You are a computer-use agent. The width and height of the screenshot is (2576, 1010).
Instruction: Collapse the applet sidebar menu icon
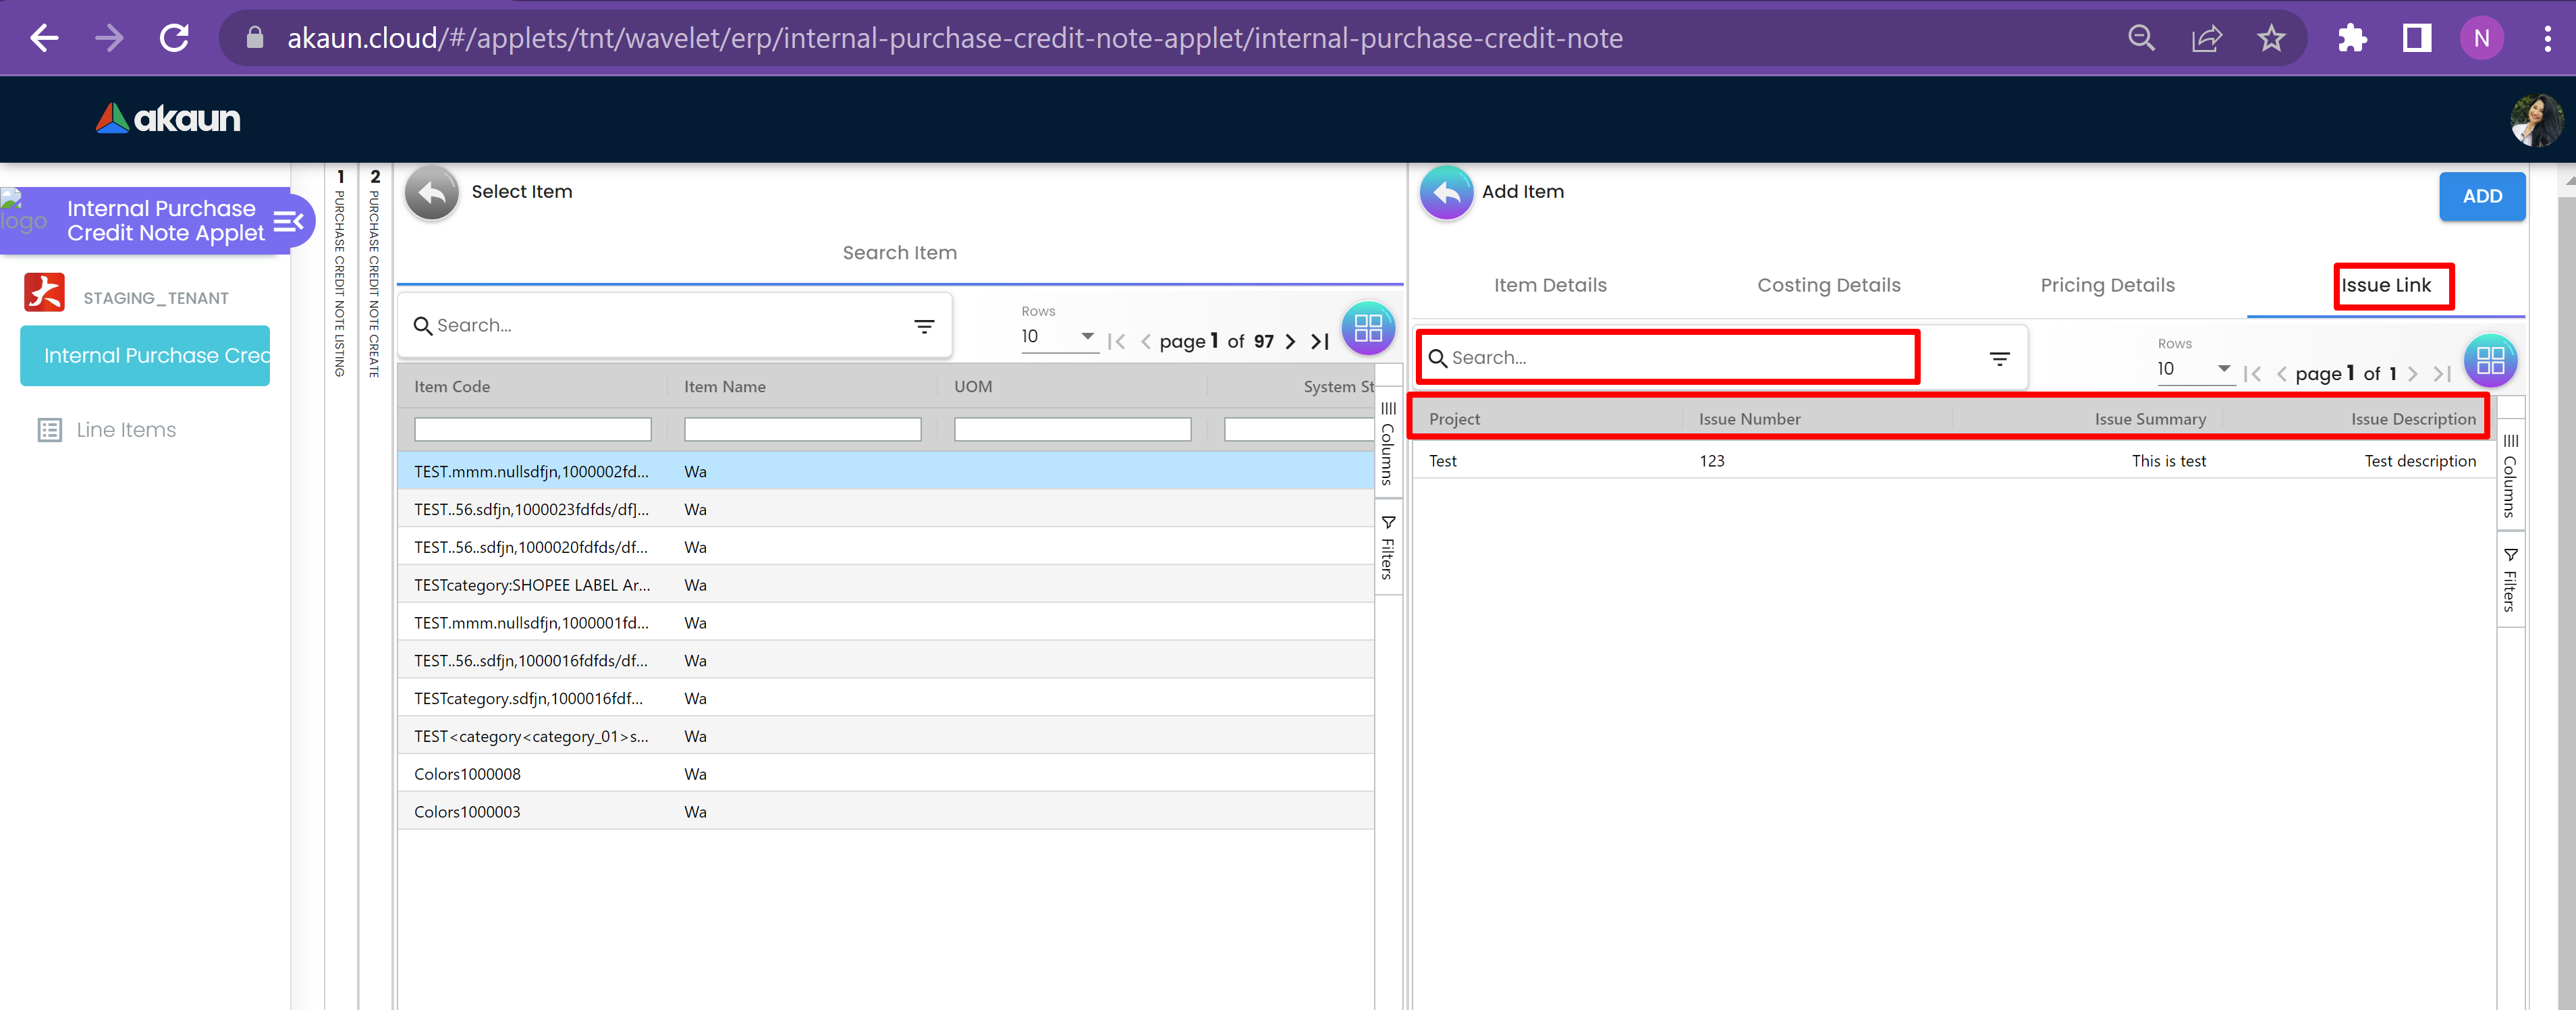[x=288, y=221]
